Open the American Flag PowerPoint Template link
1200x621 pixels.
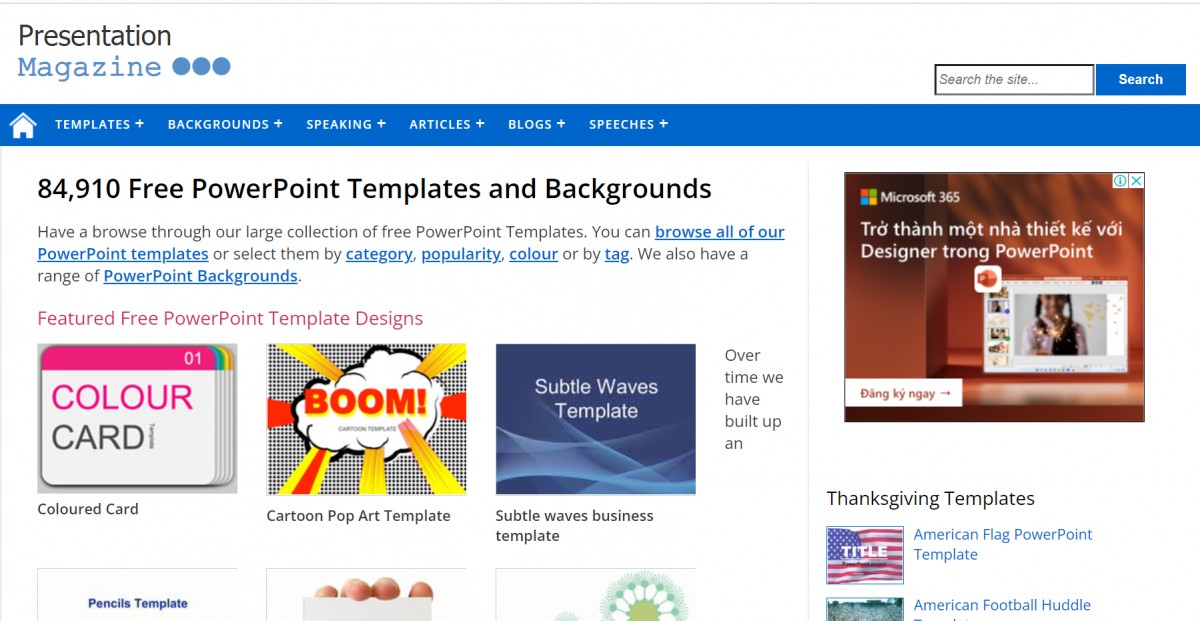1003,544
